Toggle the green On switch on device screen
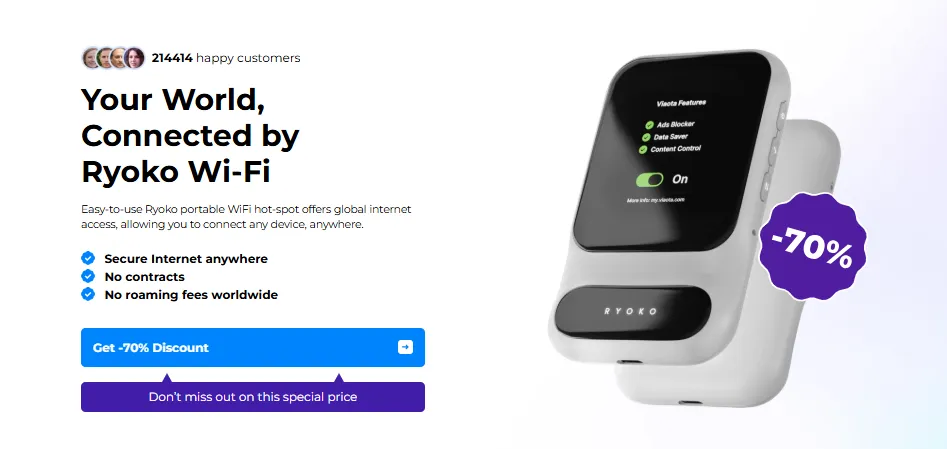947x449 pixels. pos(649,179)
